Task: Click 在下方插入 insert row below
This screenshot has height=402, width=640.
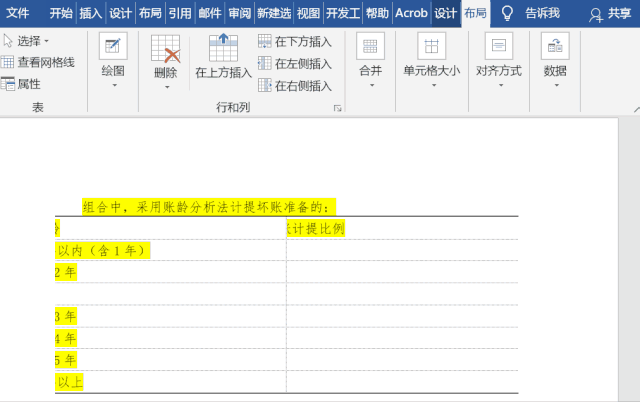Action: 295,42
